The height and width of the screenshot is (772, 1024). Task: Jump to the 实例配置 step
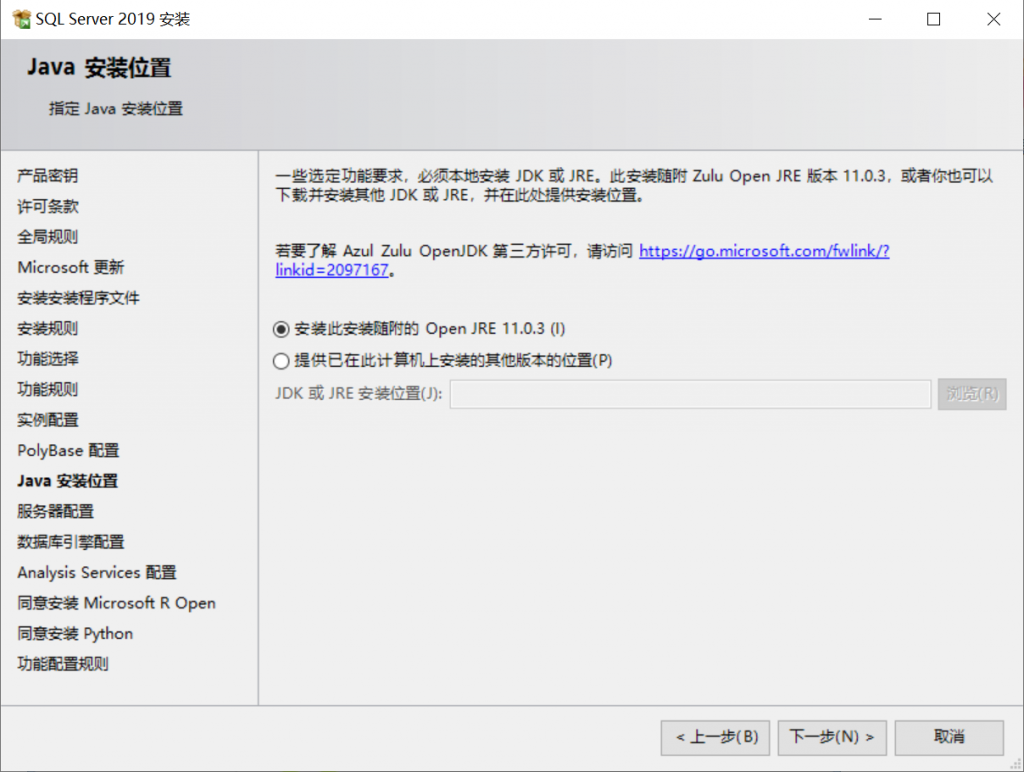[47, 420]
